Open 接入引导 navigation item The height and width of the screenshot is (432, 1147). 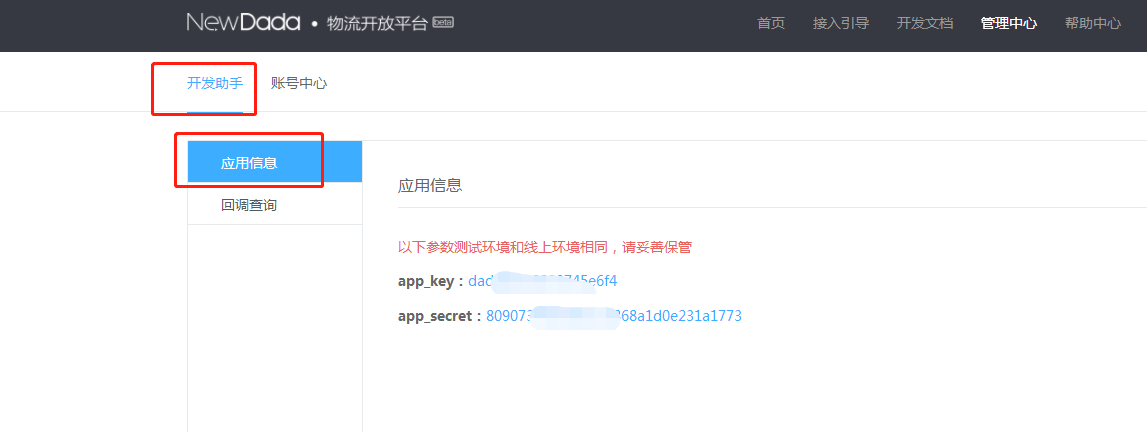point(840,23)
